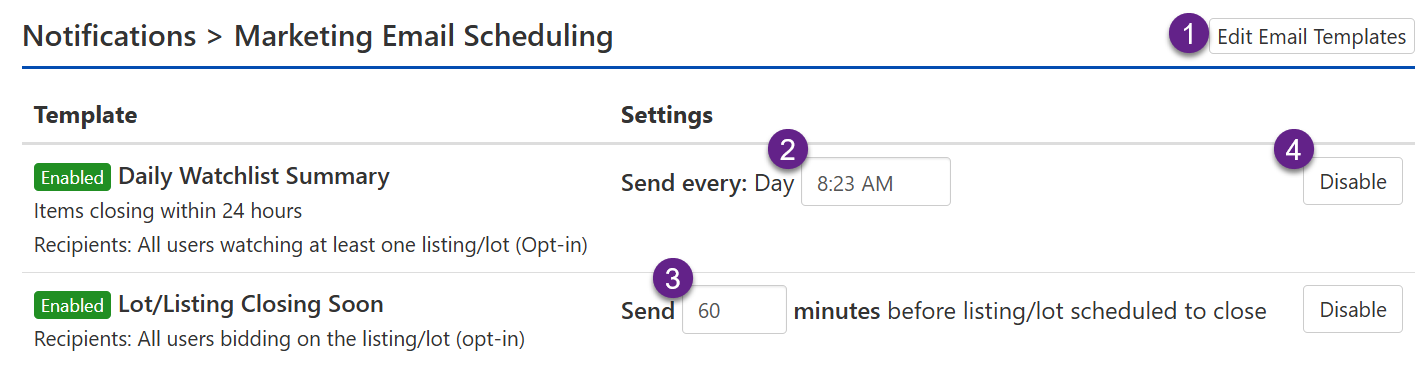This screenshot has width=1428, height=373.
Task: Click the Enabled badge for Daily Watchlist Summary
Action: pyautogui.click(x=72, y=177)
